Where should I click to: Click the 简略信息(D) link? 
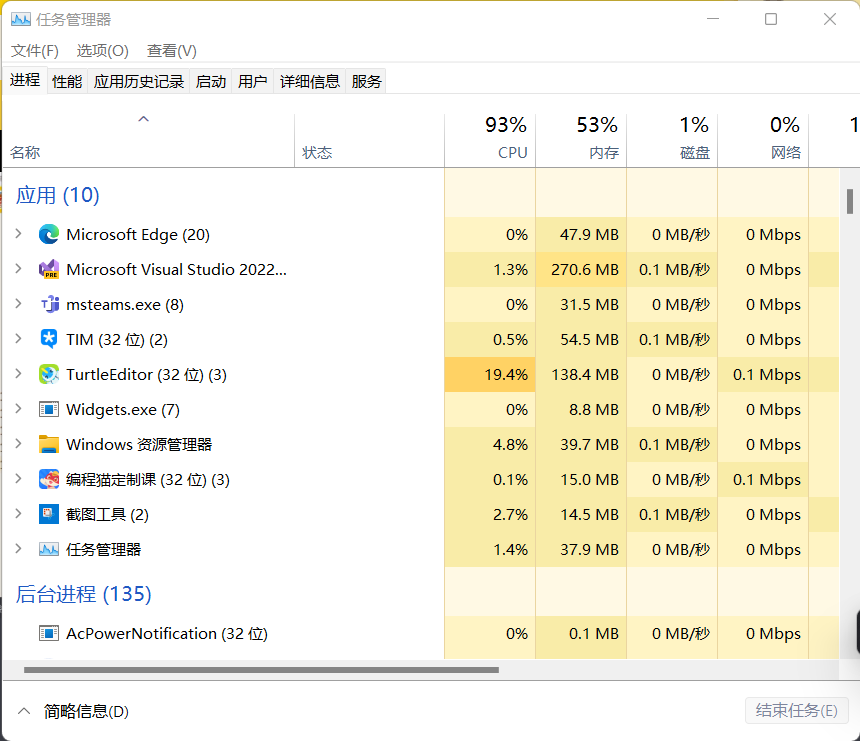coord(86,711)
